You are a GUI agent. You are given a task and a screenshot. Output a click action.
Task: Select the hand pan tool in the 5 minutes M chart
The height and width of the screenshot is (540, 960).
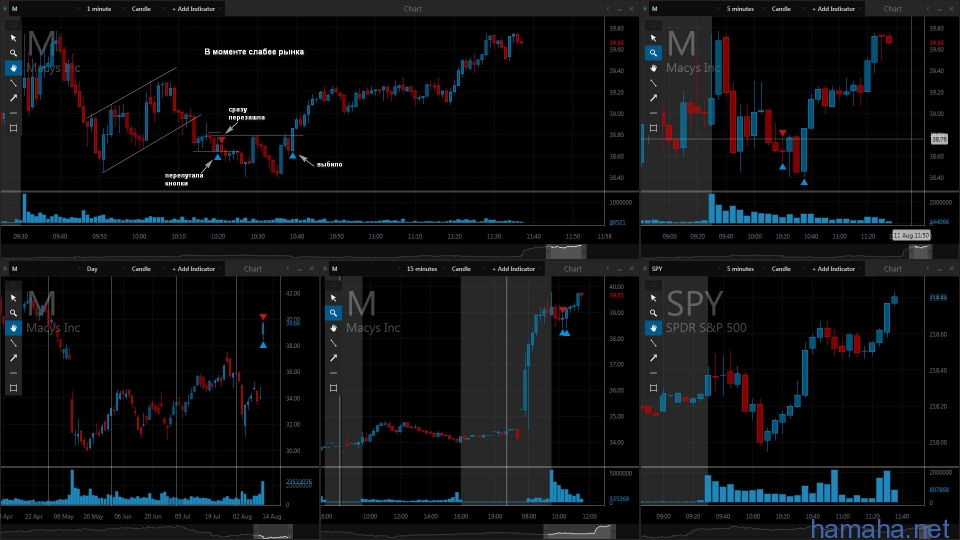(x=653, y=68)
